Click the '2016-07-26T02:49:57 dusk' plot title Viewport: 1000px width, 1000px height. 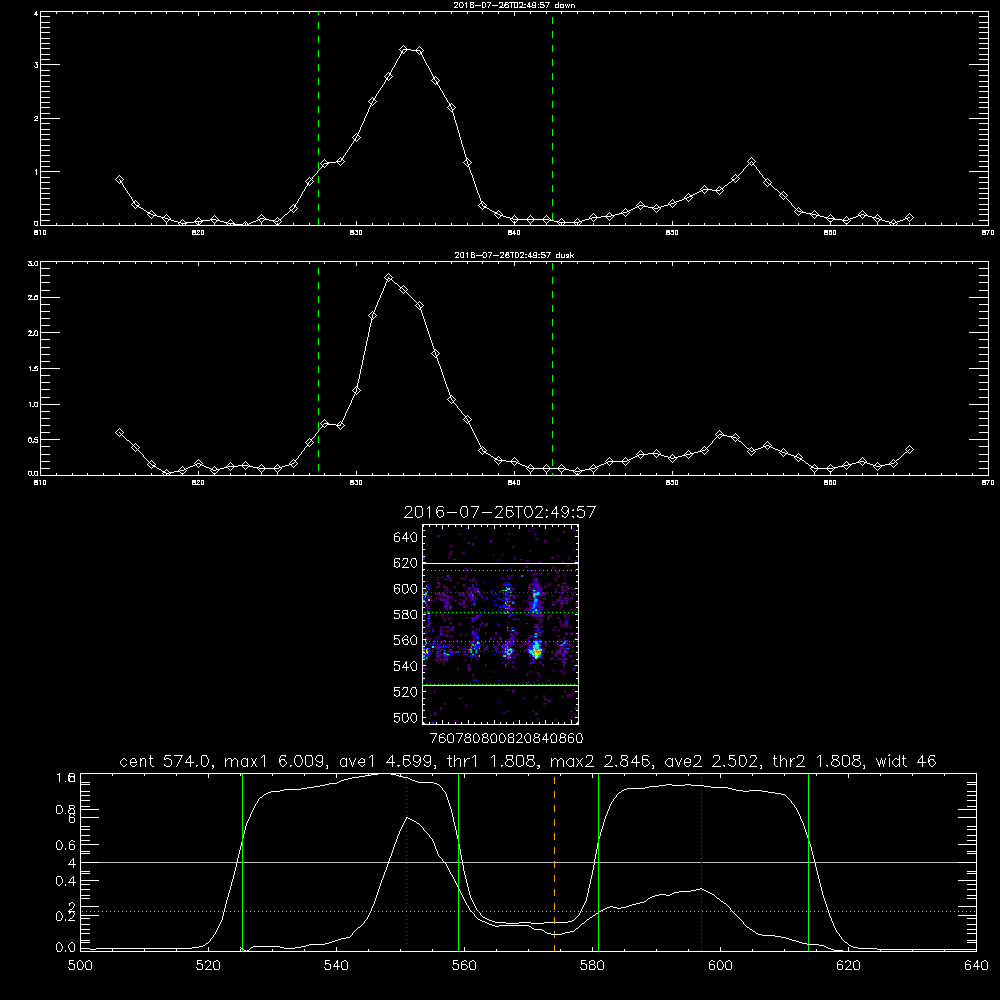514,255
